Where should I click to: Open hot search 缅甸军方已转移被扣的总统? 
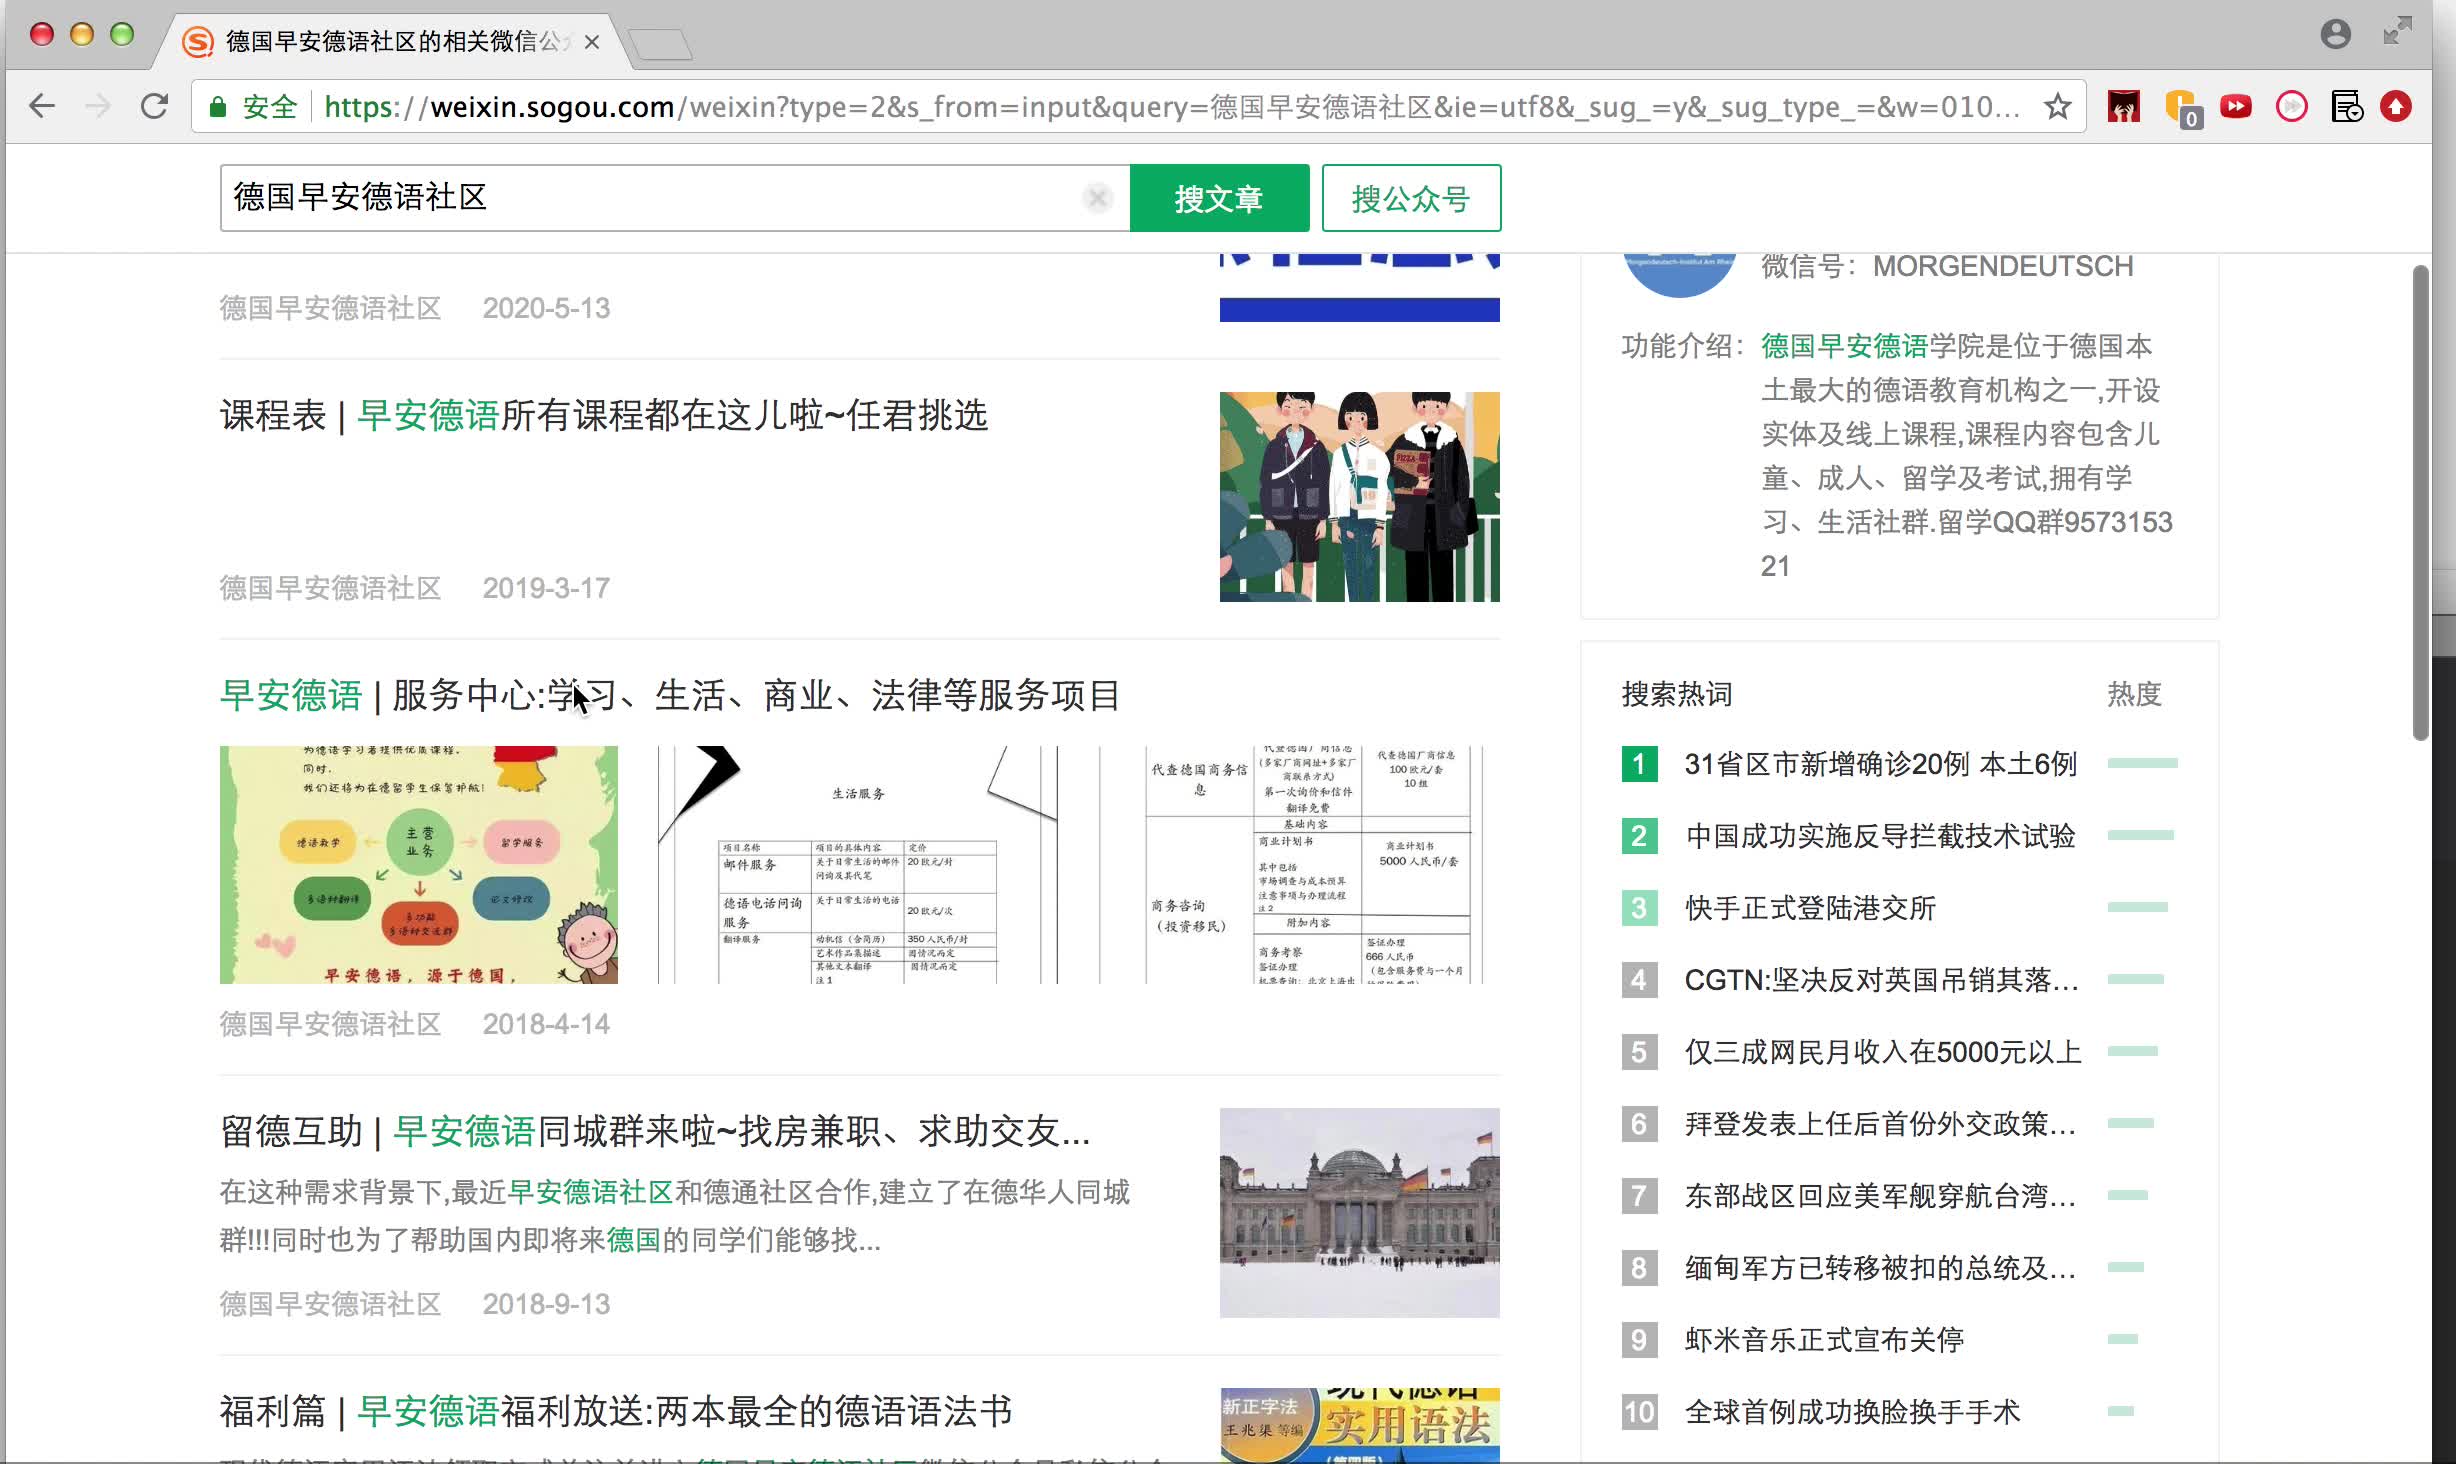(1881, 1268)
